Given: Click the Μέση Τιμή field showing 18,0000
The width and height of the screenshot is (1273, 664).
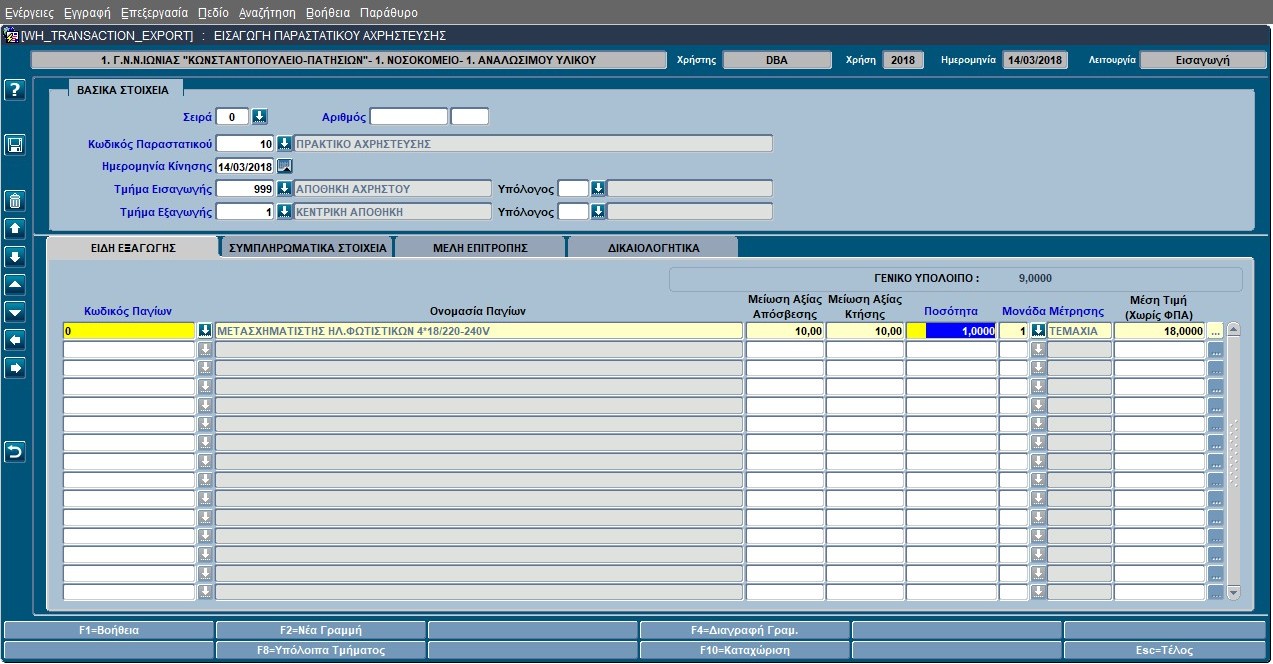Looking at the screenshot, I should [x=1159, y=330].
